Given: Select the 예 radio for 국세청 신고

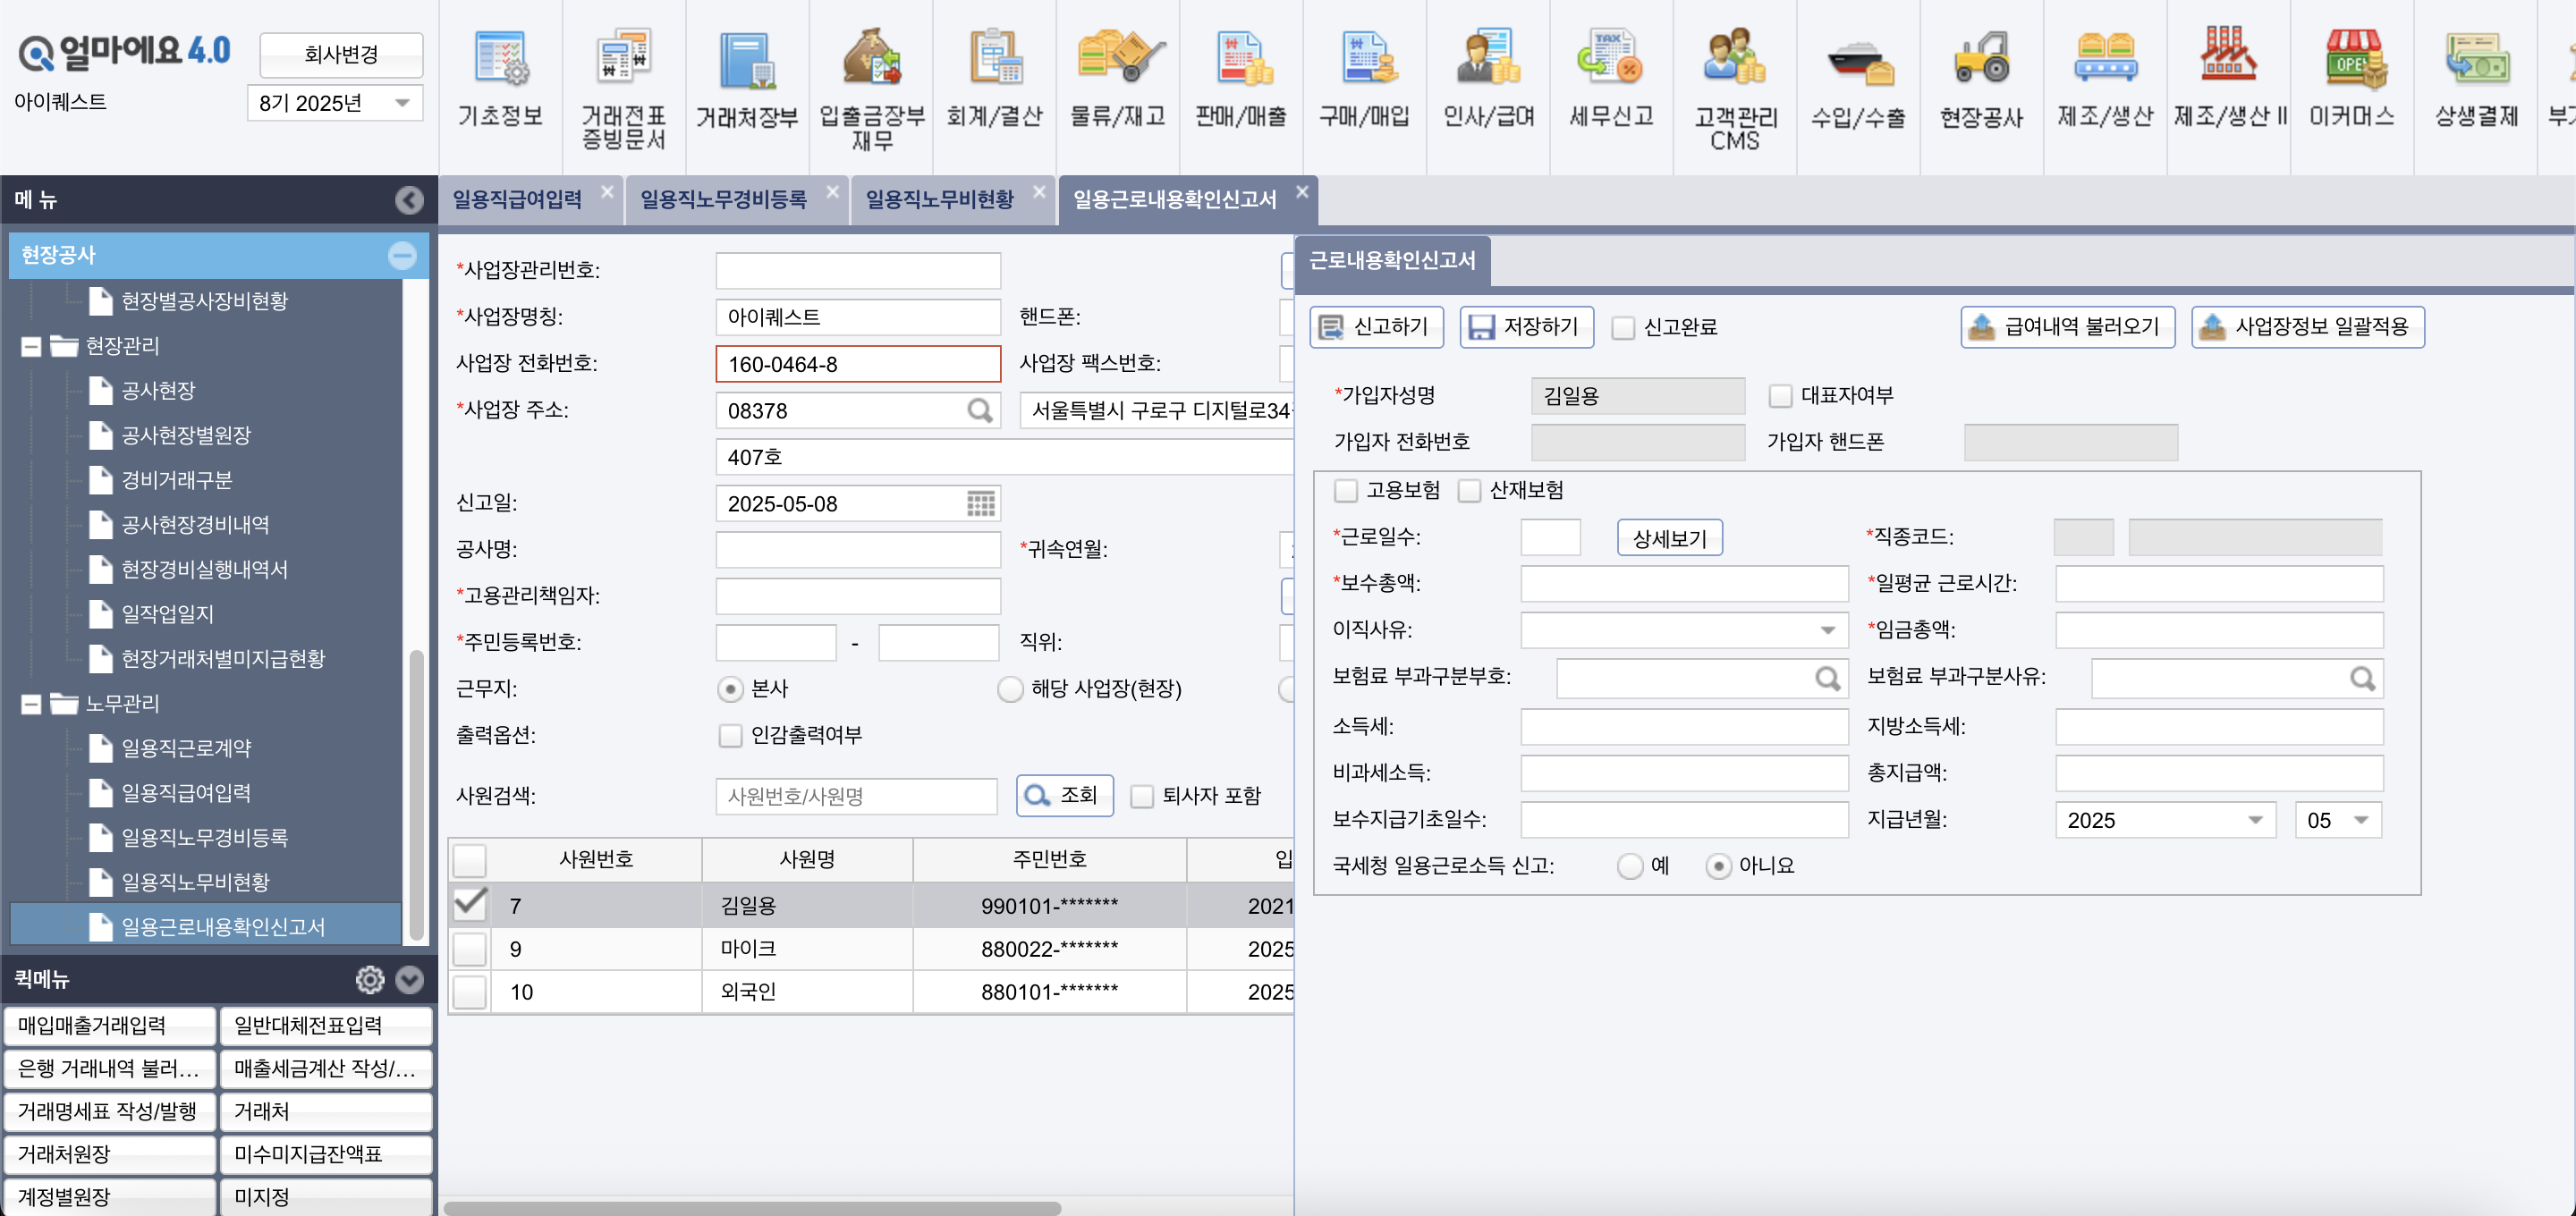Looking at the screenshot, I should 1630,866.
